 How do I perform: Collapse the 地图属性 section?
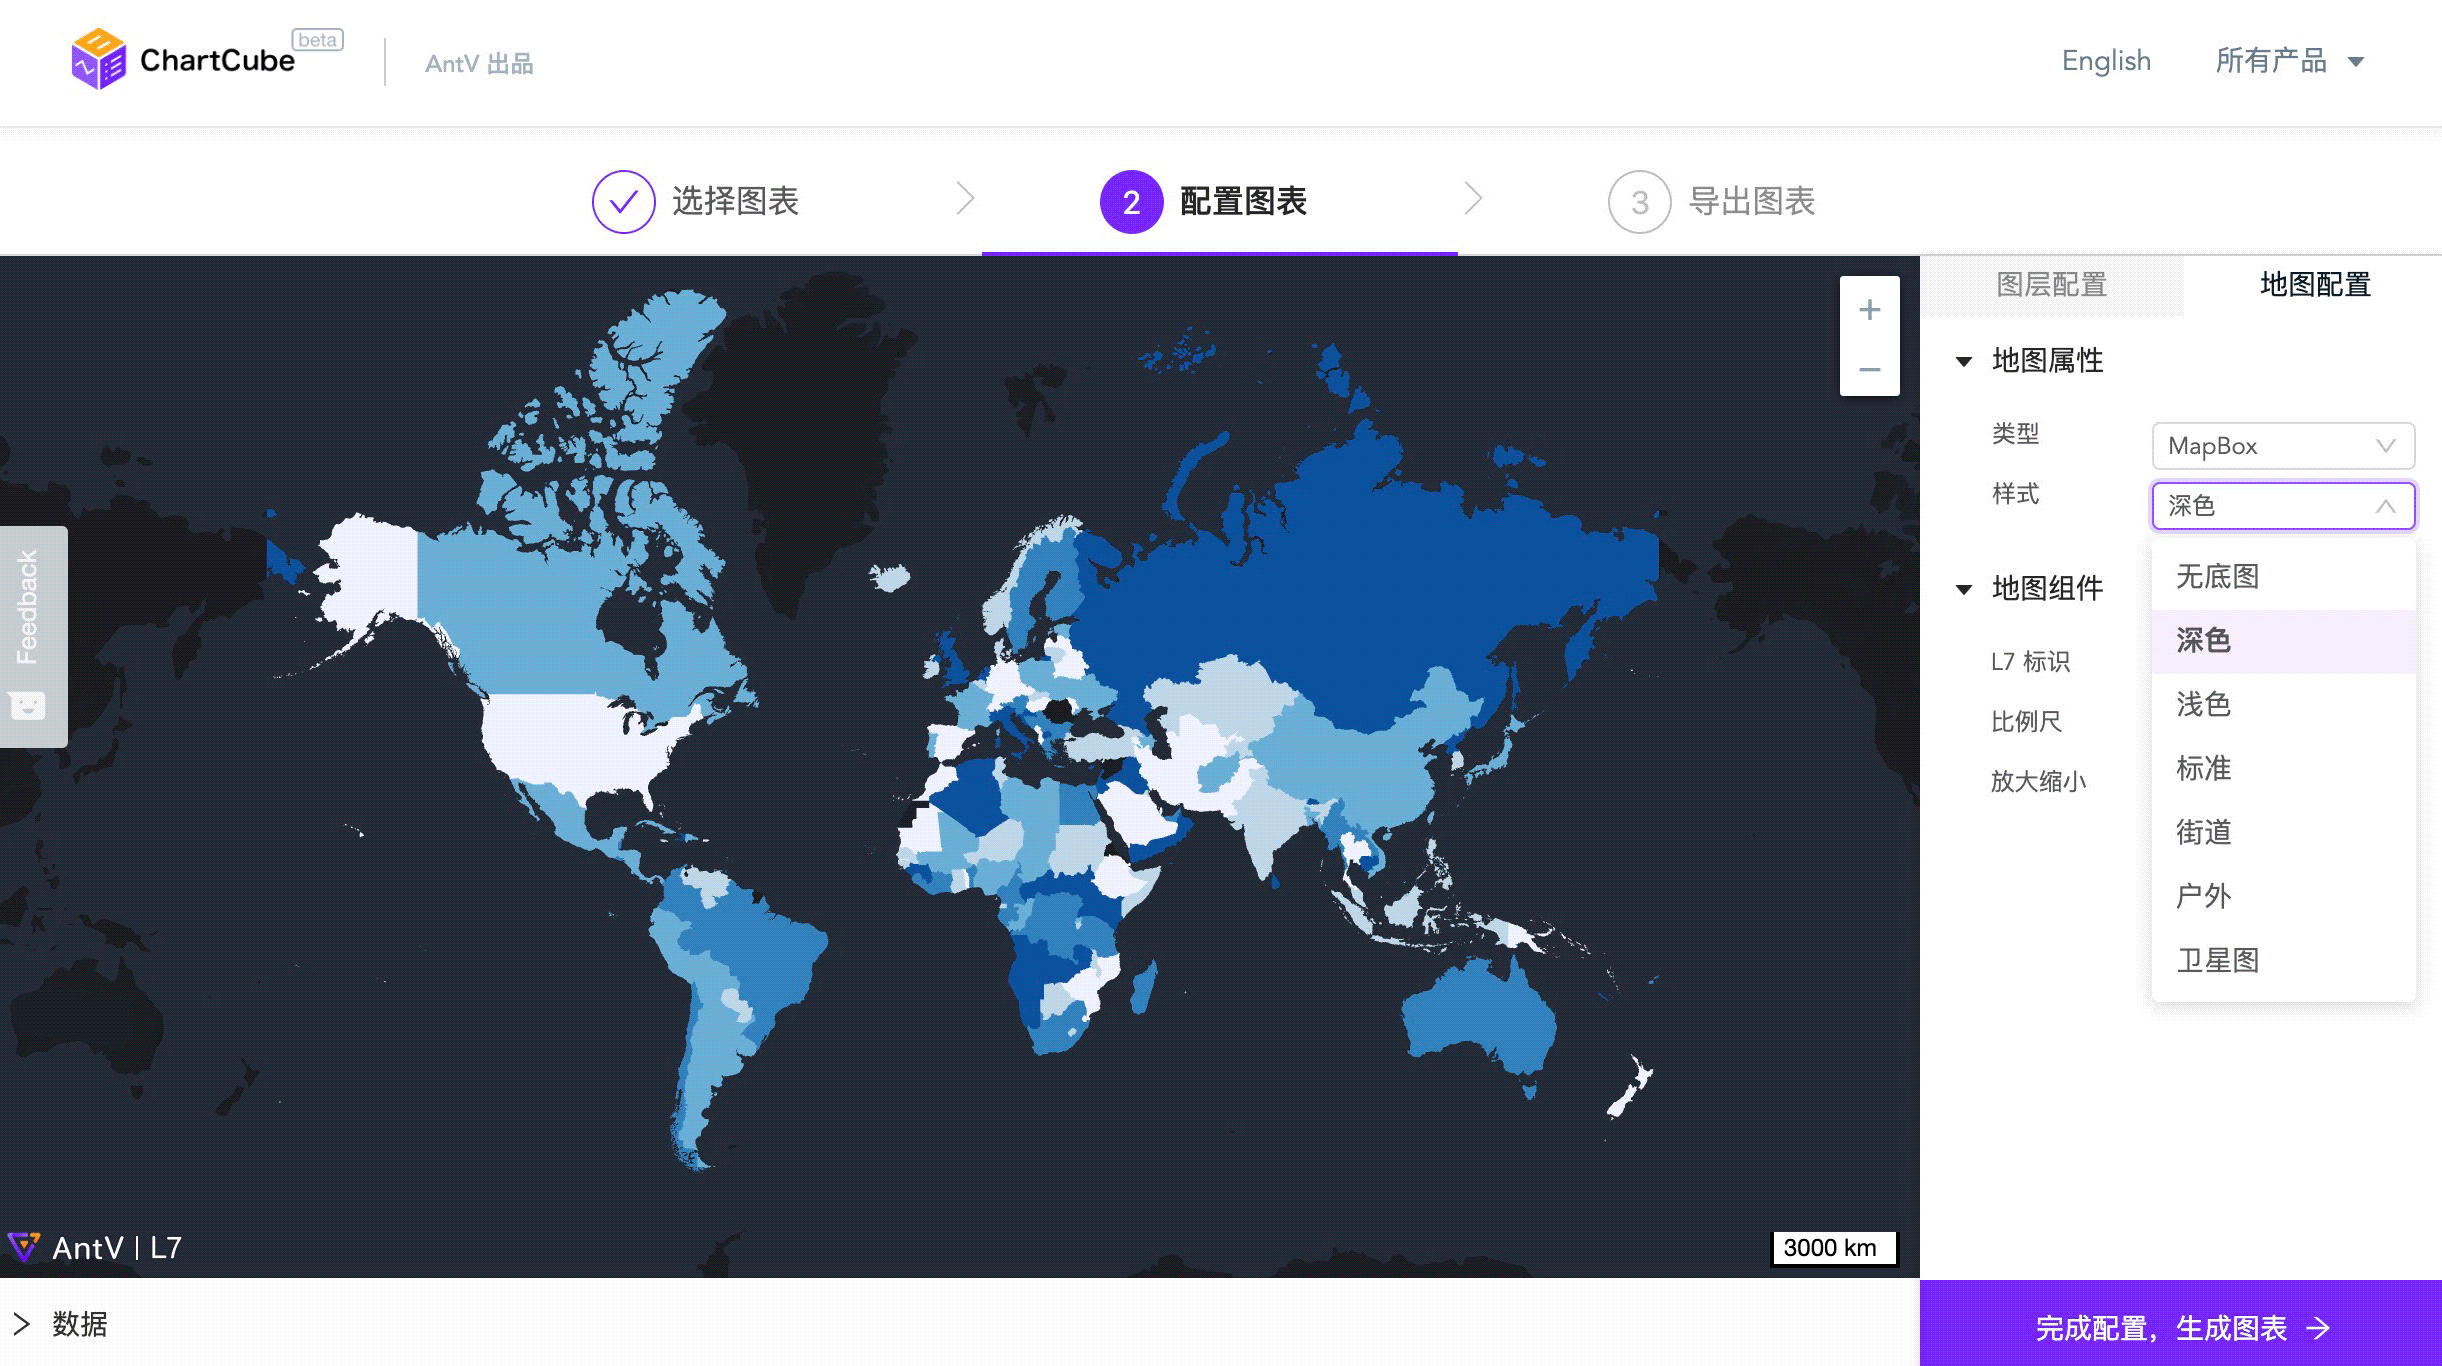[1964, 361]
